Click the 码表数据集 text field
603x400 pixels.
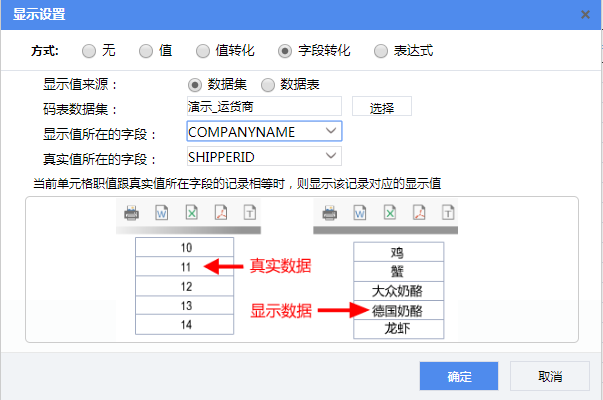point(264,108)
